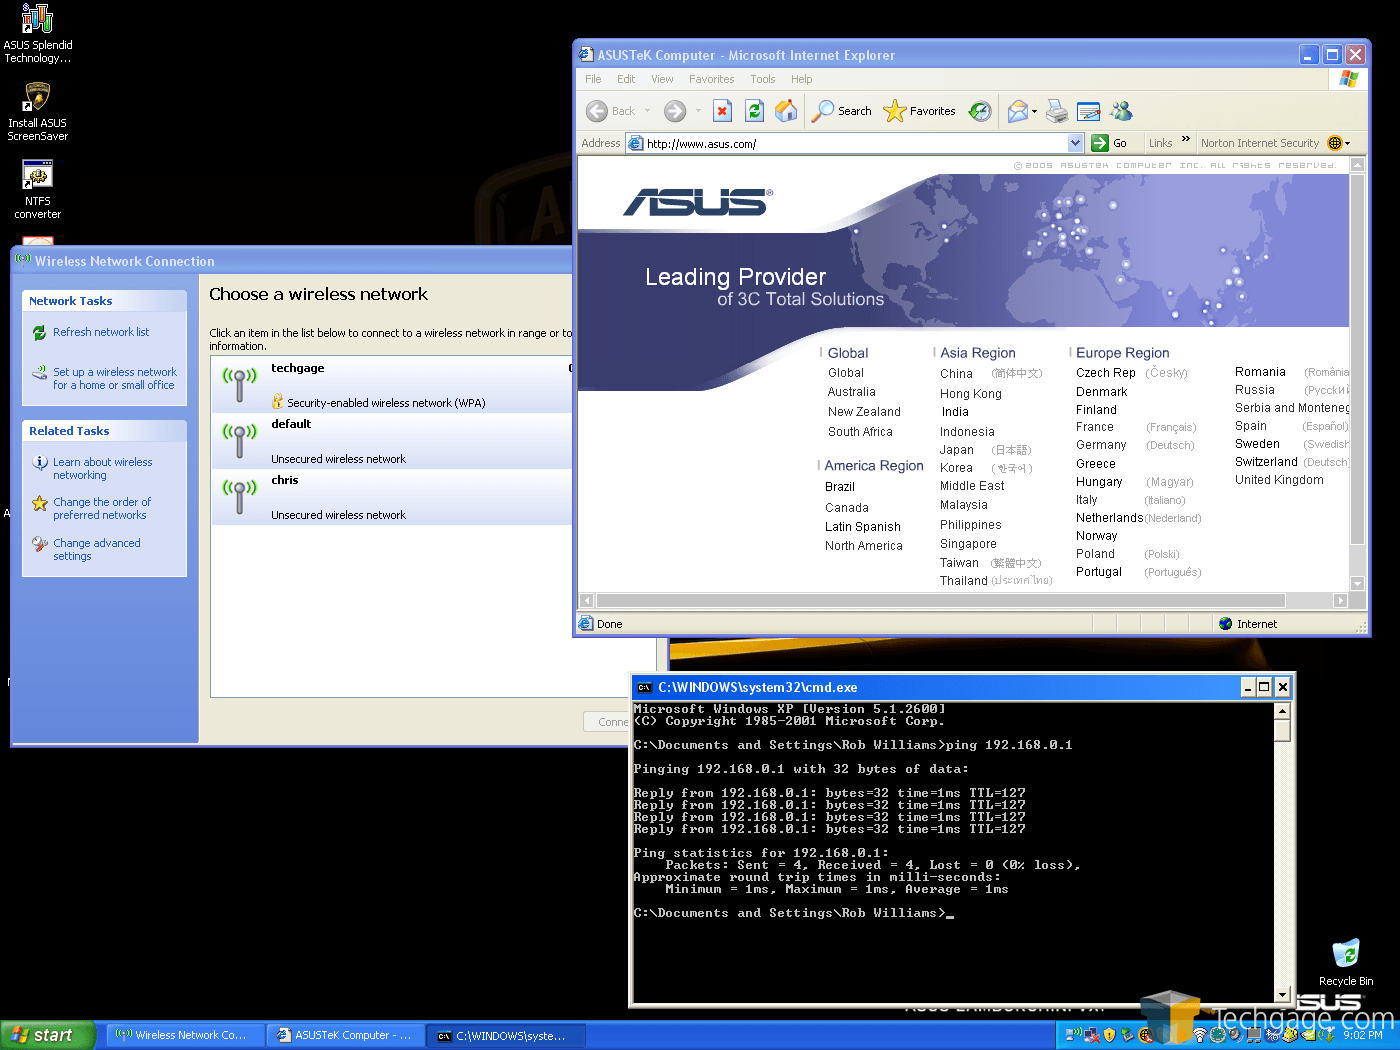The height and width of the screenshot is (1050, 1400).
Task: Click the Links toolbar label
Action: (x=1160, y=143)
